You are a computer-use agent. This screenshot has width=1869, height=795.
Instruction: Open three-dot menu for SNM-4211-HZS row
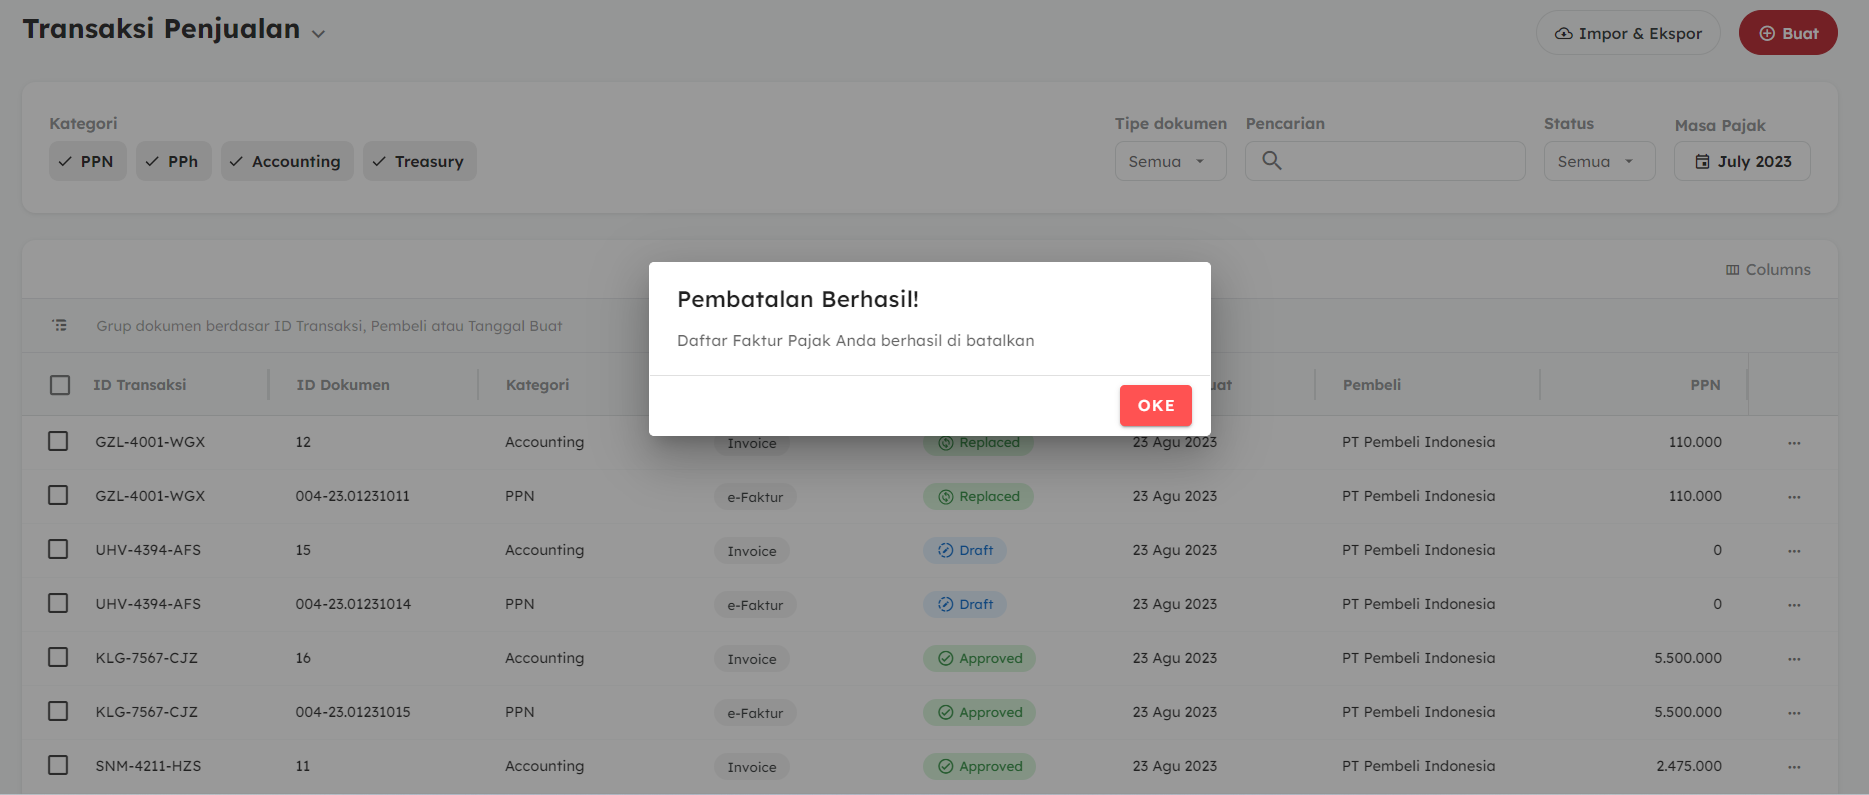(x=1794, y=767)
